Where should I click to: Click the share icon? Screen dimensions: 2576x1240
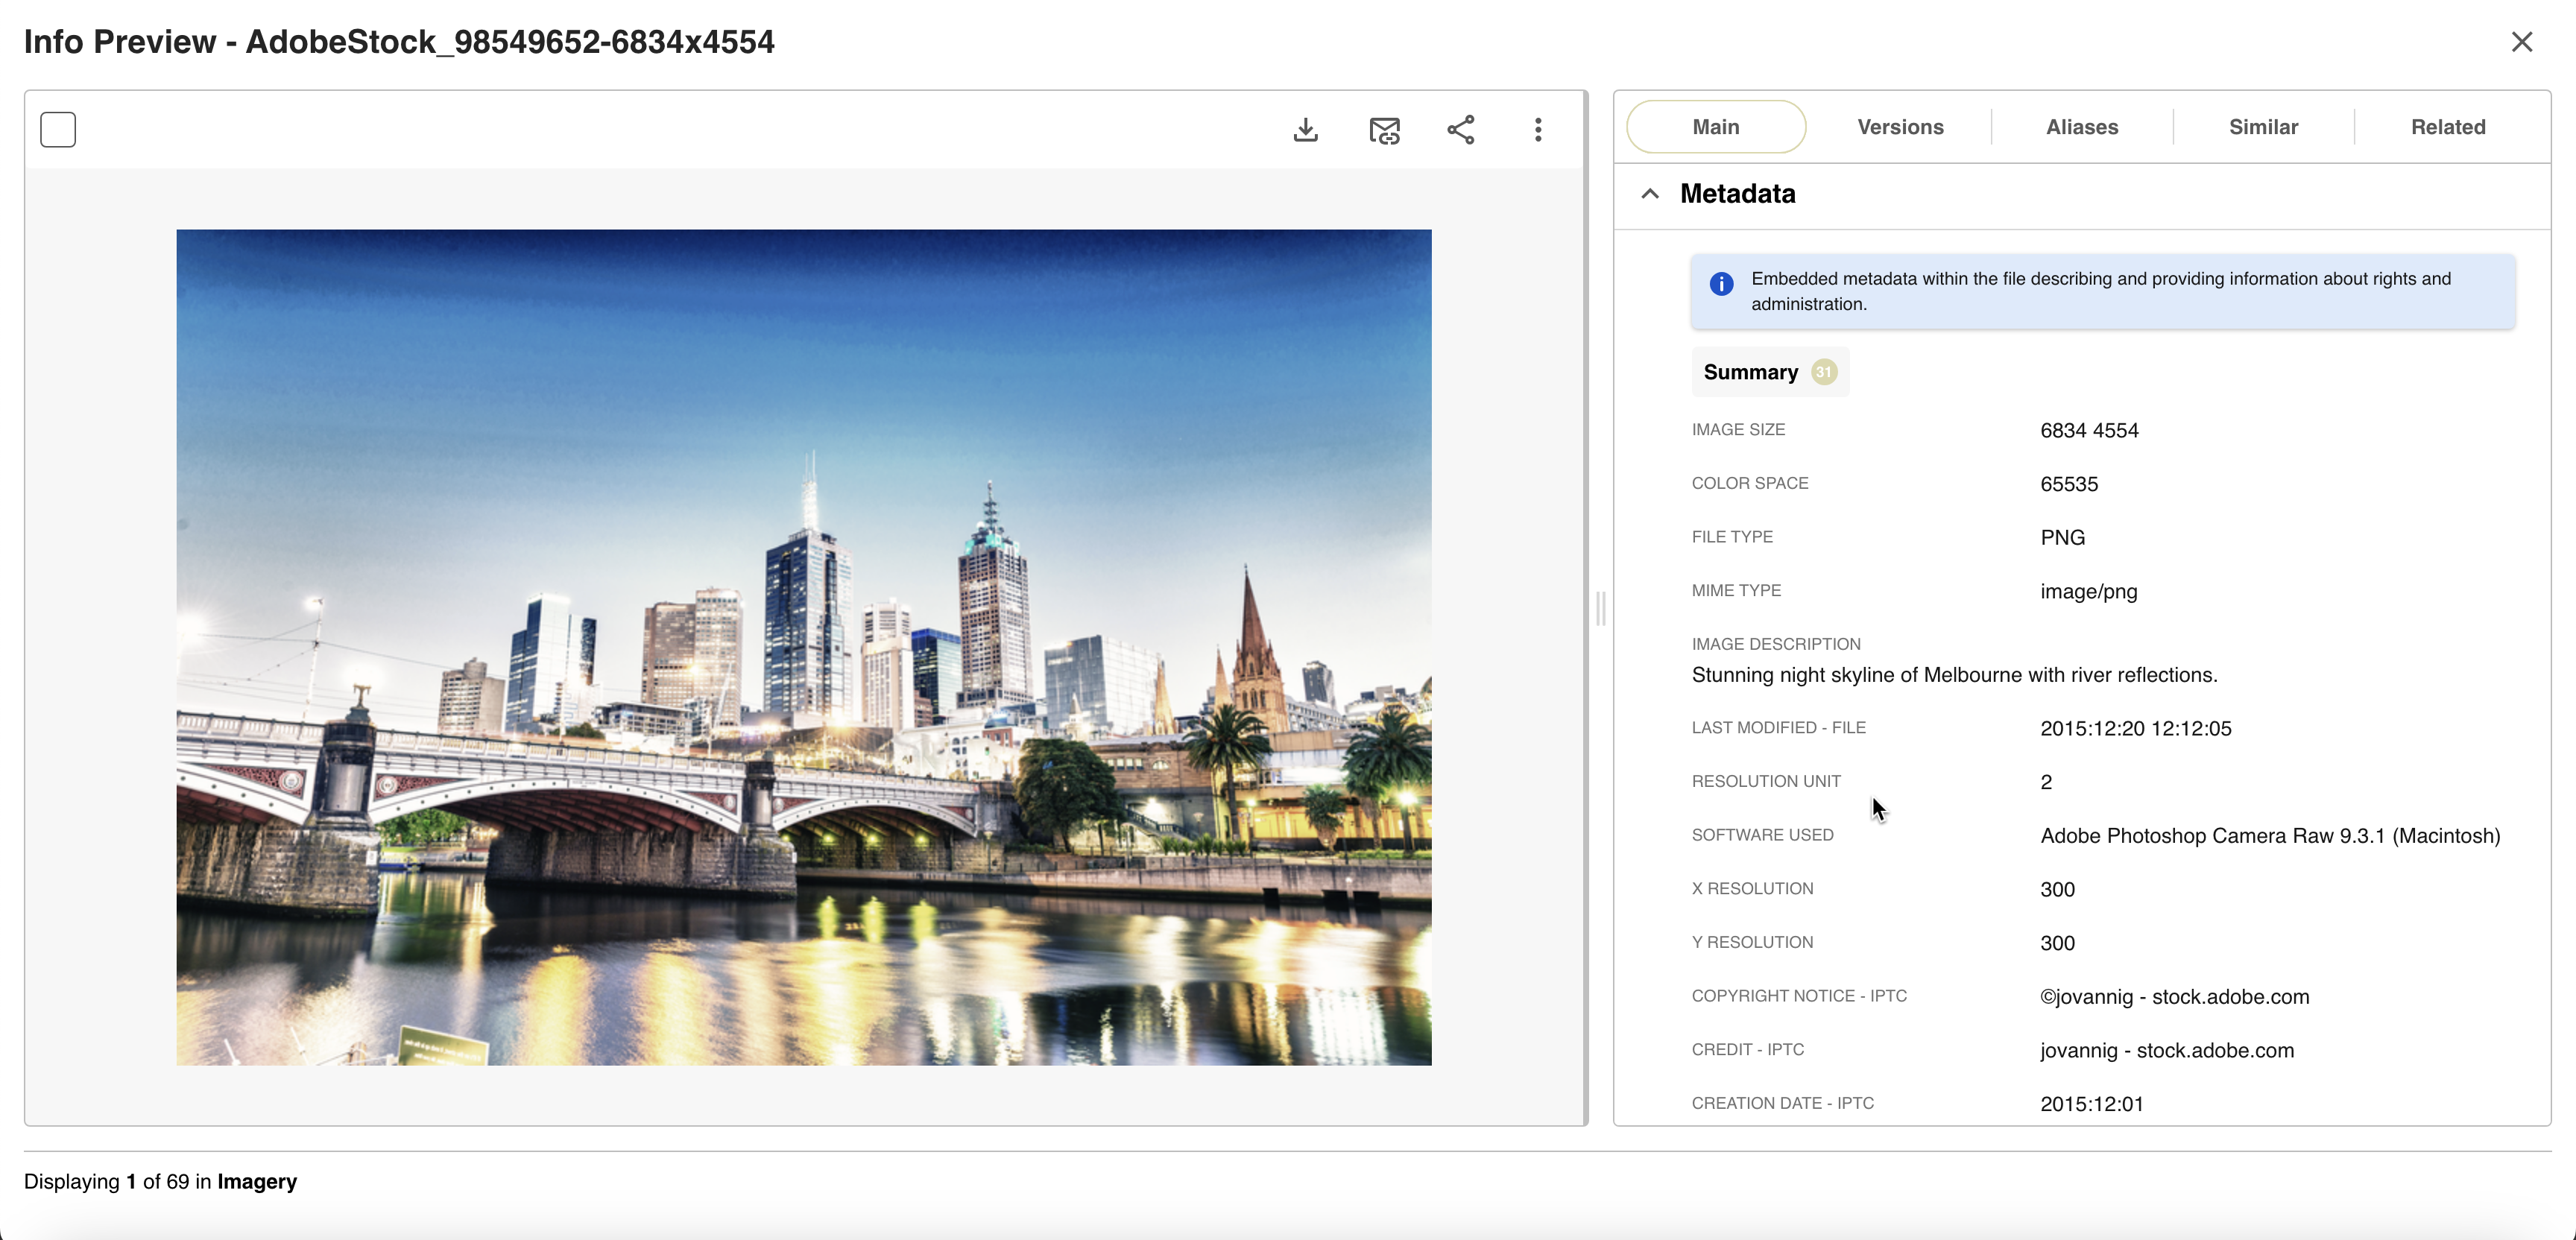(1461, 130)
